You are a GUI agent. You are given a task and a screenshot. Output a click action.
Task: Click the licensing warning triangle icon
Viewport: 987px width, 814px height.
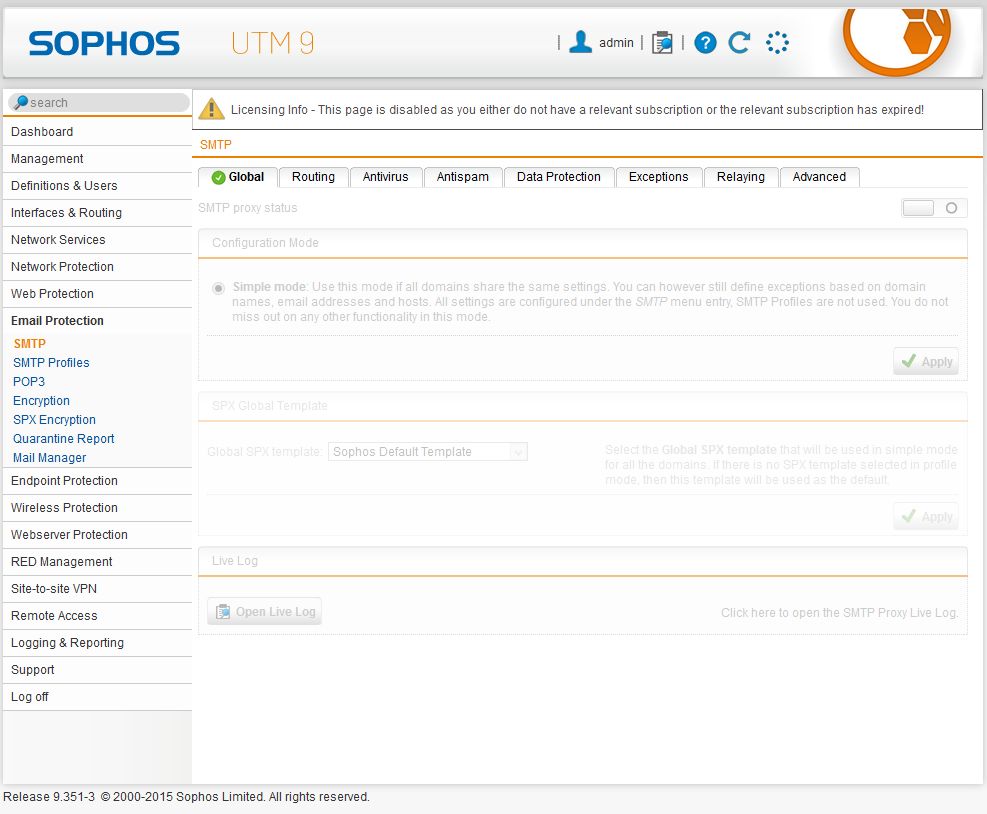(212, 109)
